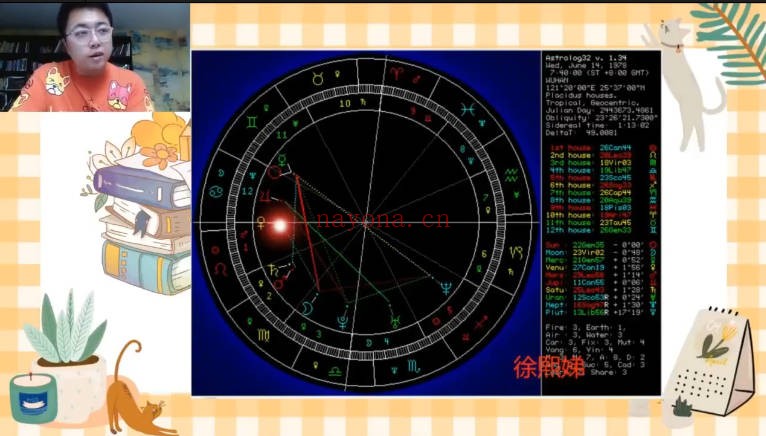Click the Sagittarius sign glyph on the wheel
This screenshot has width=766, height=436.
coord(481,322)
